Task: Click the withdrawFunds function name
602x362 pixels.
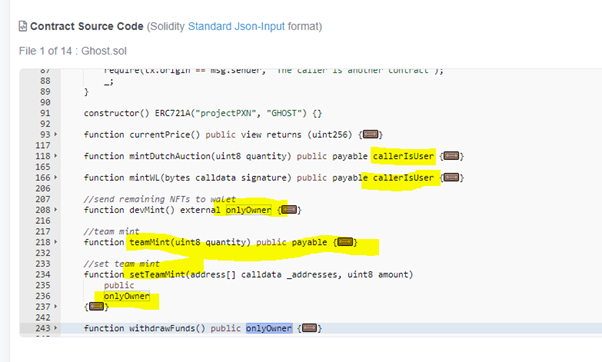Action: pos(162,328)
